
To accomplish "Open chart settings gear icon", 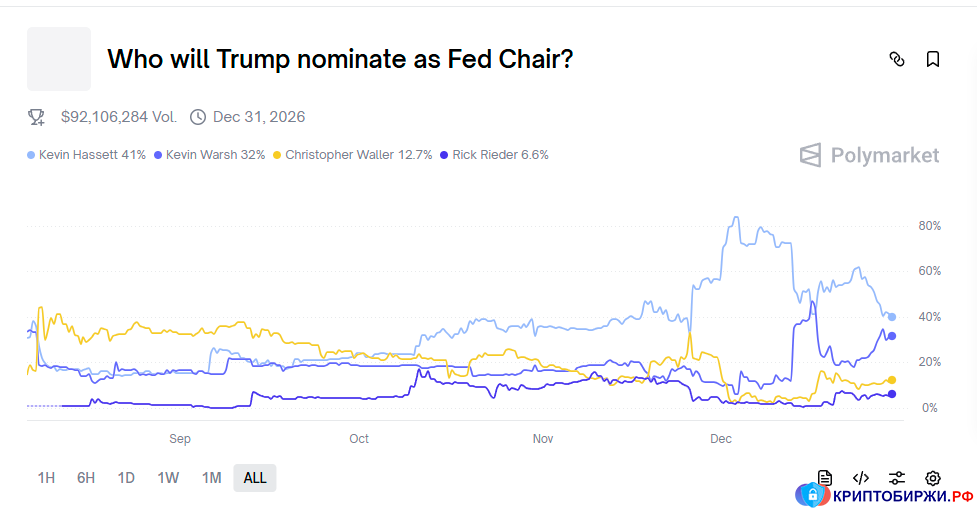I will point(933,478).
